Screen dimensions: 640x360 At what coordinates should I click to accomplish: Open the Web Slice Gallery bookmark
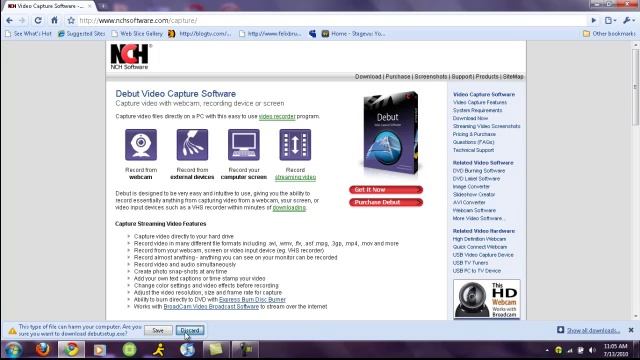click(x=137, y=34)
